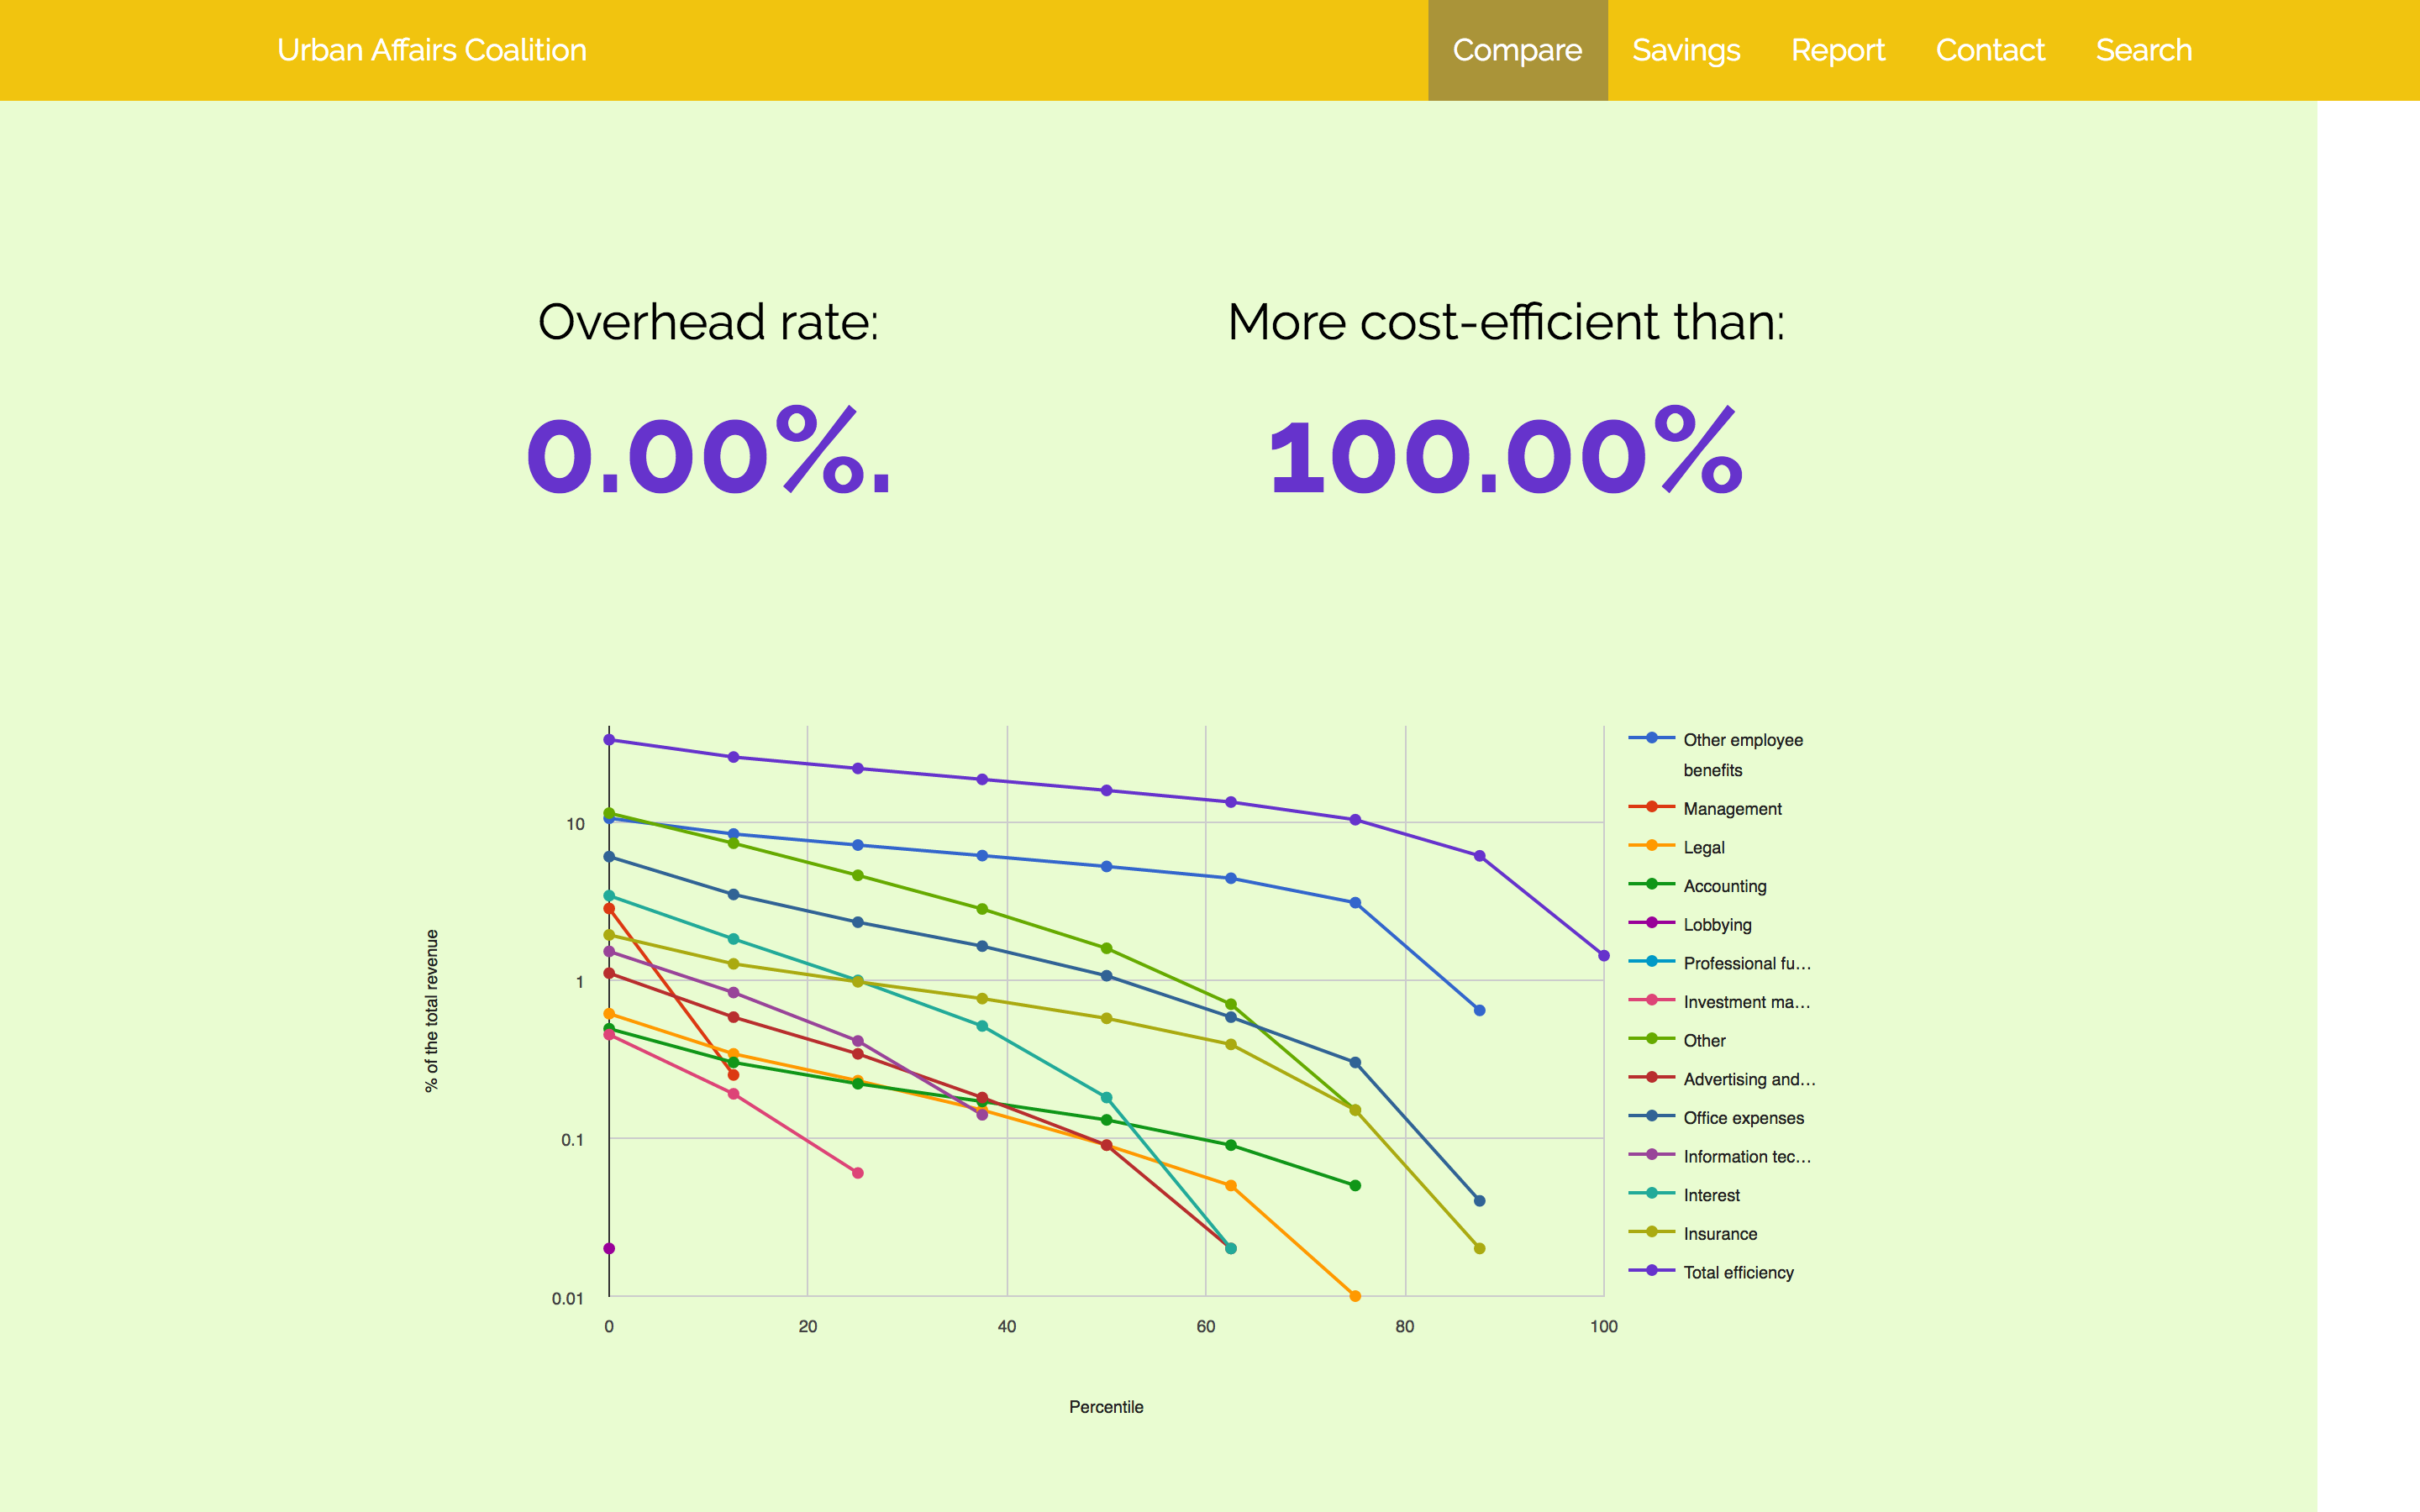2420x1512 pixels.
Task: Toggle the Legal series in legend
Action: [1703, 848]
